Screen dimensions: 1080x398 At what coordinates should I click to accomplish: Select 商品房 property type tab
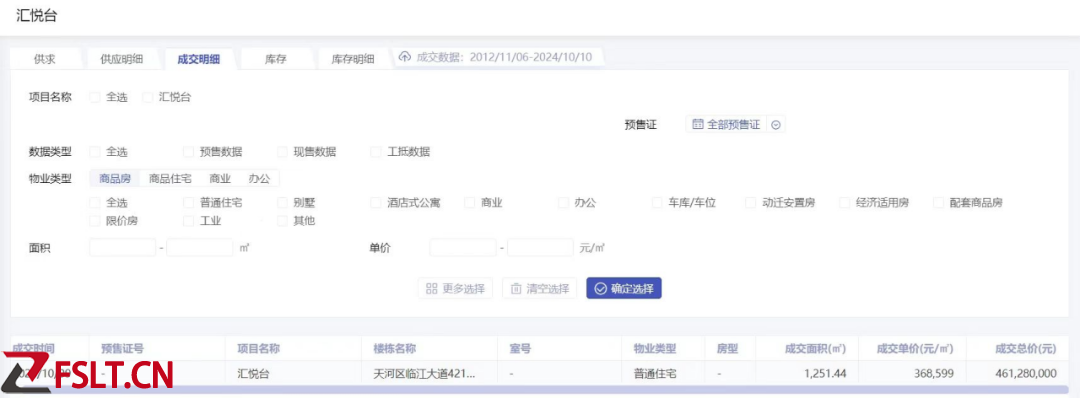tap(115, 178)
